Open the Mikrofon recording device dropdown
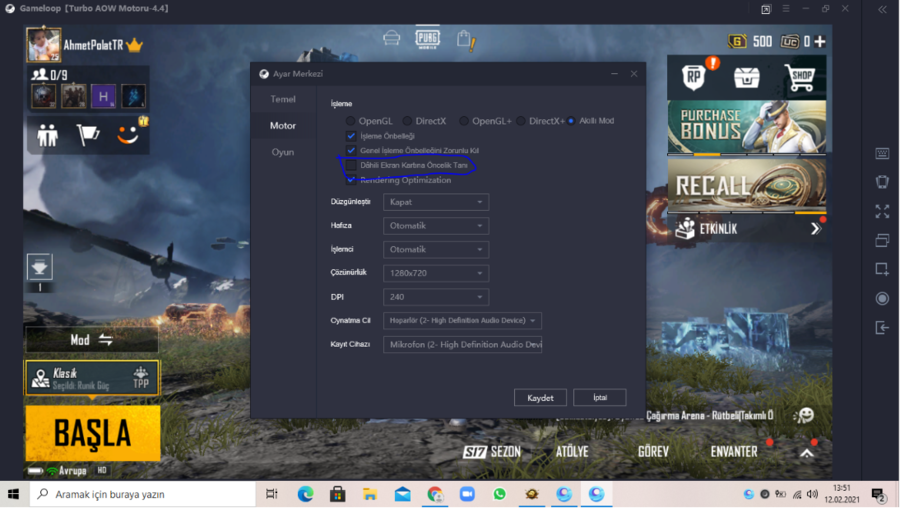This screenshot has height=508, width=900. (462, 344)
